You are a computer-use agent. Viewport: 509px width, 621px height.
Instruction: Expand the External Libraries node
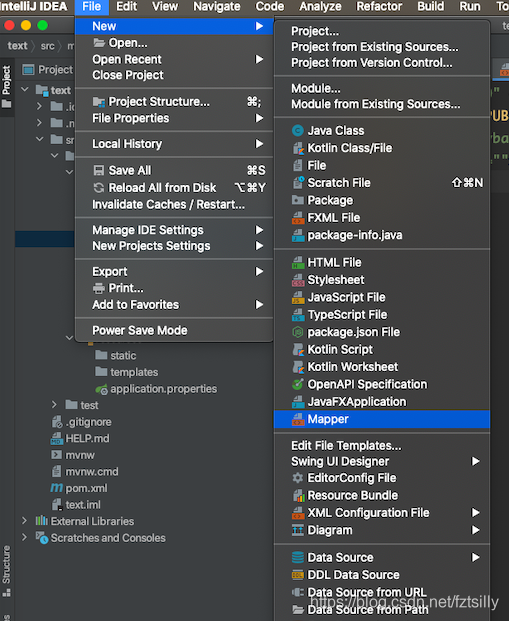[x=25, y=521]
